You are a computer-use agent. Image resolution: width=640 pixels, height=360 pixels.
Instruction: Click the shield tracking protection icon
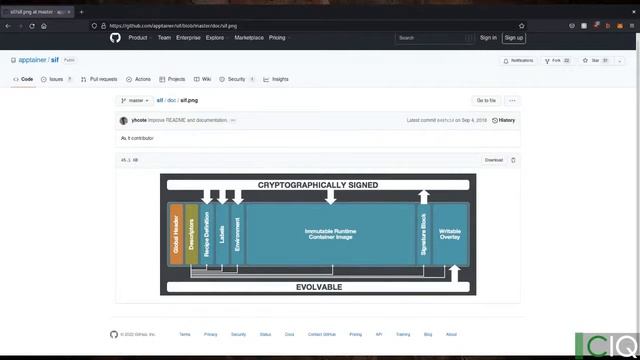(x=94, y=26)
